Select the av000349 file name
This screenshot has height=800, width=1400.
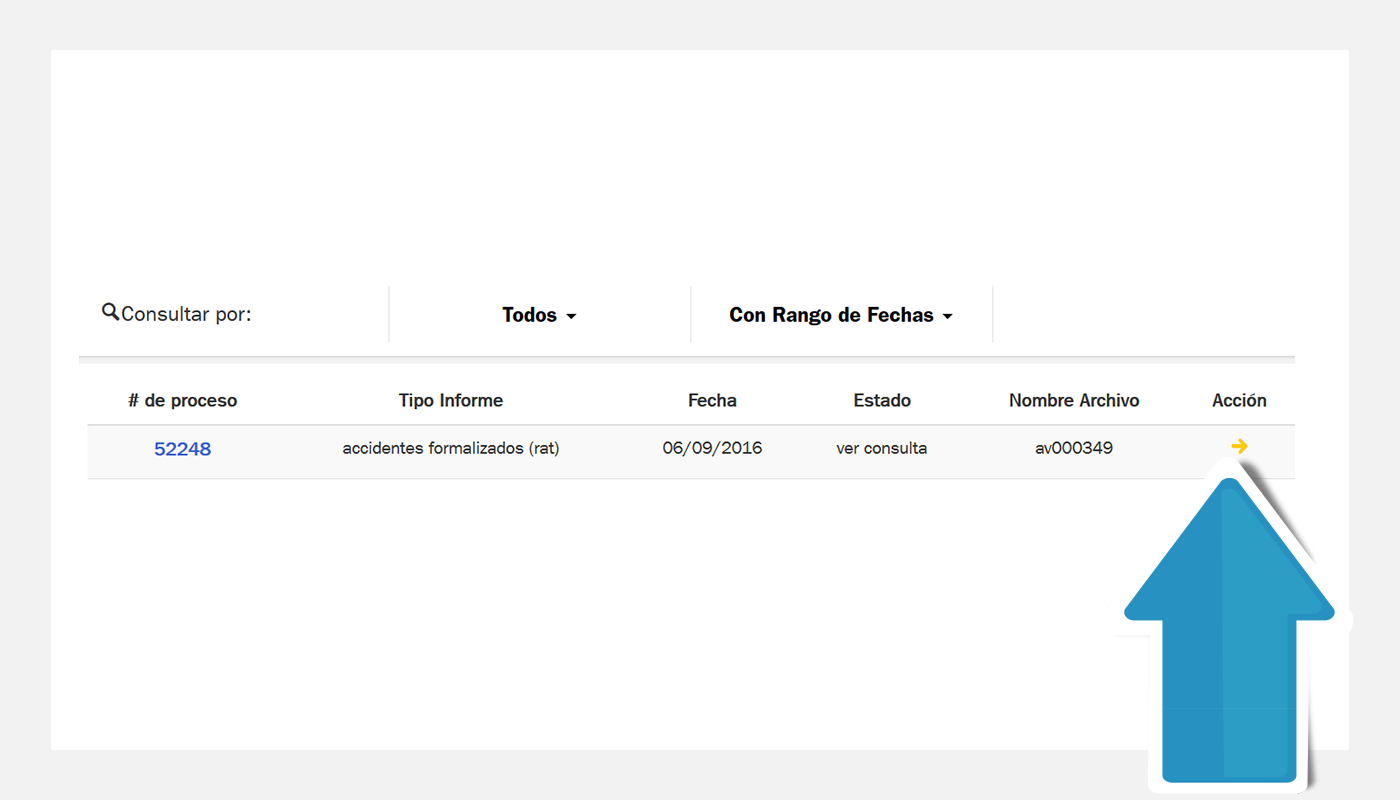pos(1074,448)
